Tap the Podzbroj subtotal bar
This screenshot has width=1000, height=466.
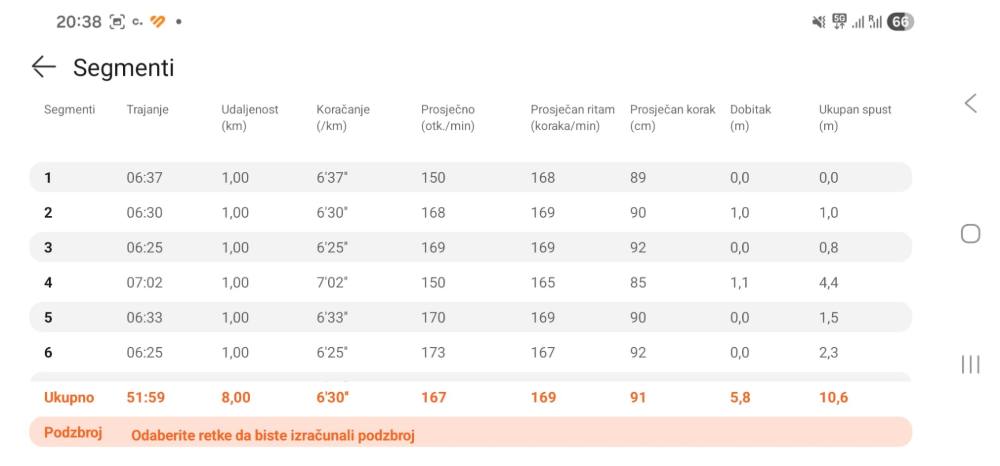[x=471, y=432]
